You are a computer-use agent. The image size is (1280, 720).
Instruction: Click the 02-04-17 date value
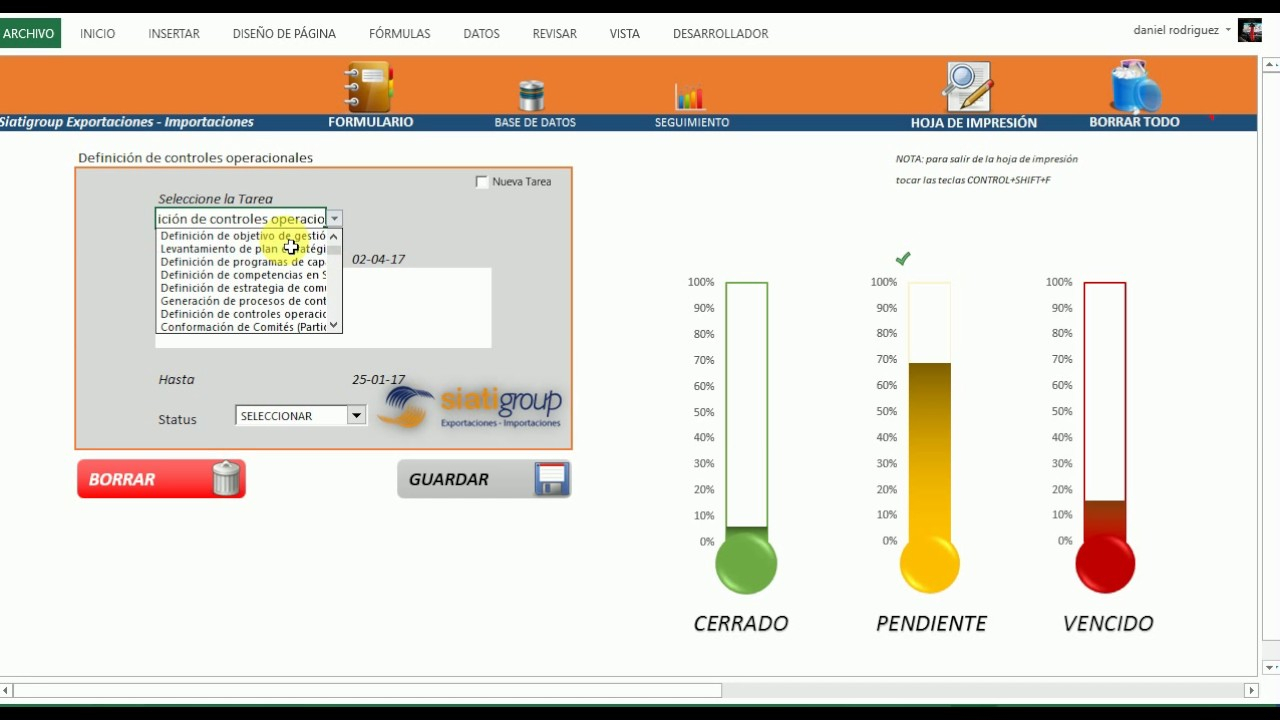[378, 259]
